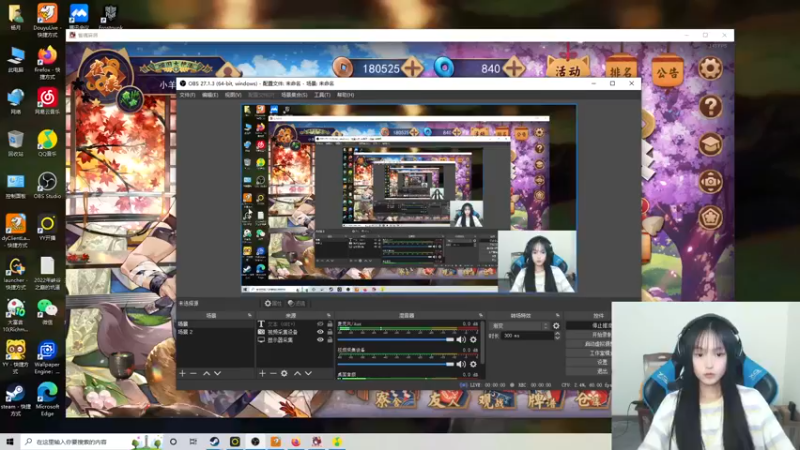Screen dimensions: 800x450
Task: Click the 麦克风/Aux volume slider
Action: click(395, 340)
